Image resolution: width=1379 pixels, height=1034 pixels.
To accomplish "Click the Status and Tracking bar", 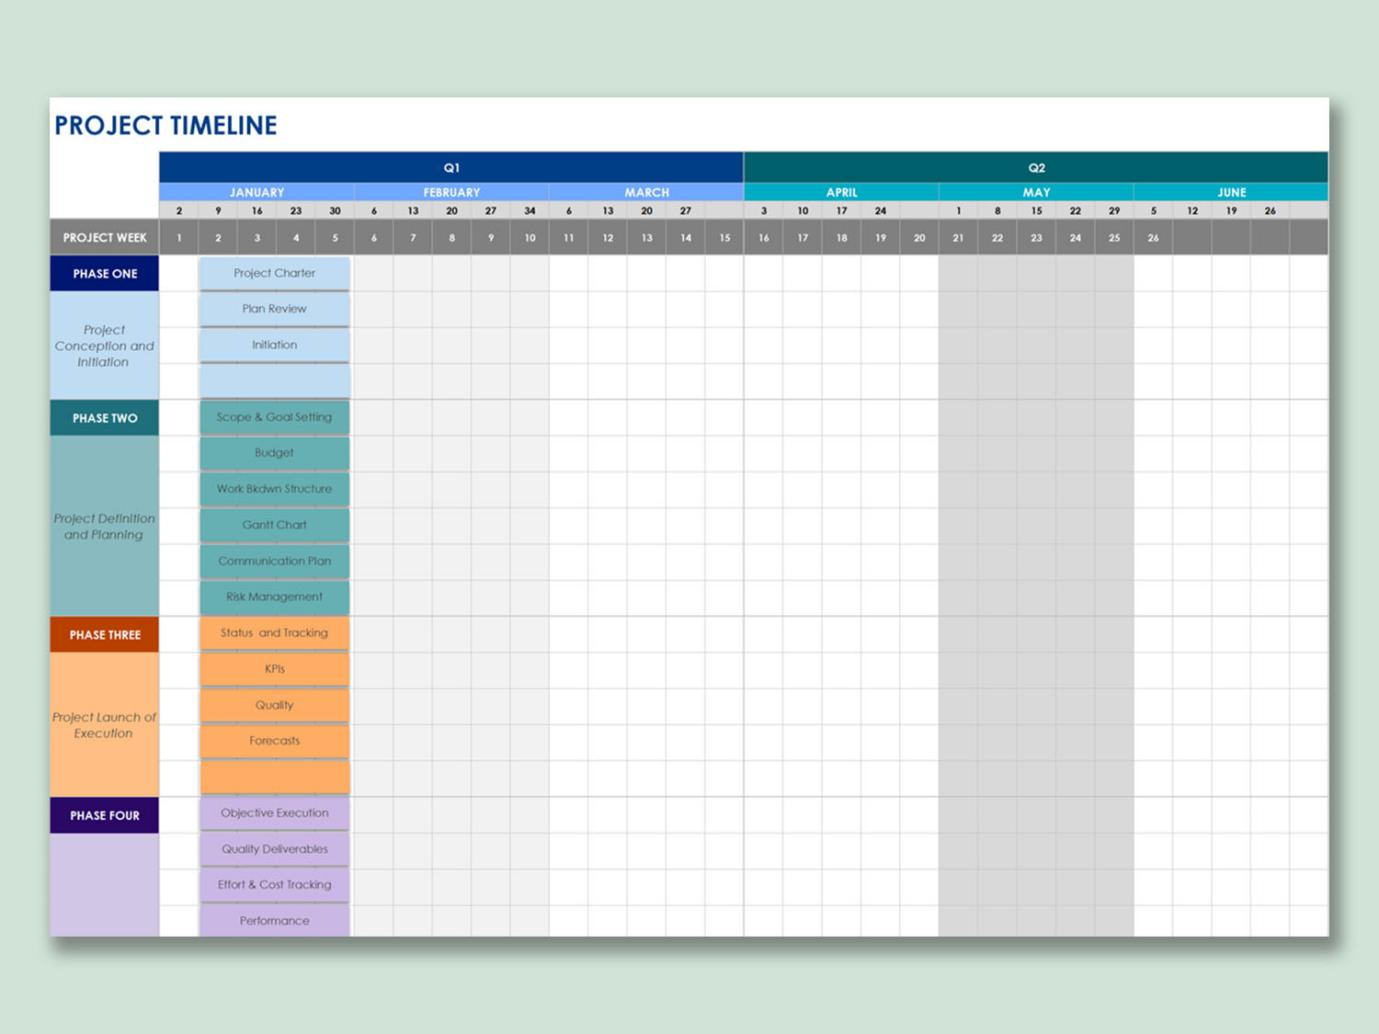I will (x=275, y=632).
